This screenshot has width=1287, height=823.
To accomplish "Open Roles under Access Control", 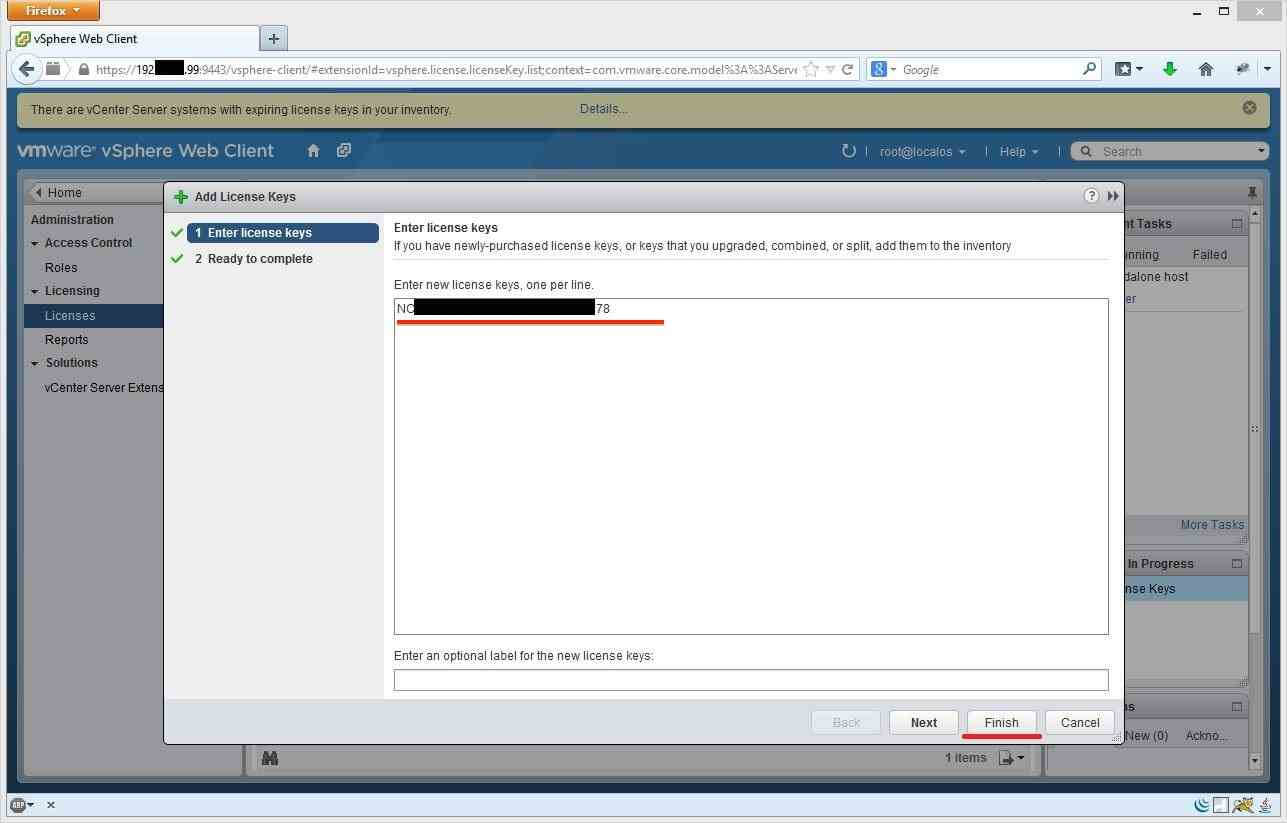I will 61,267.
